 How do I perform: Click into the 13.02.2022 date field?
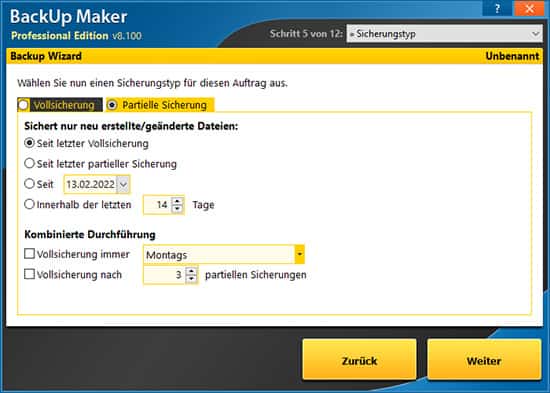coord(90,185)
